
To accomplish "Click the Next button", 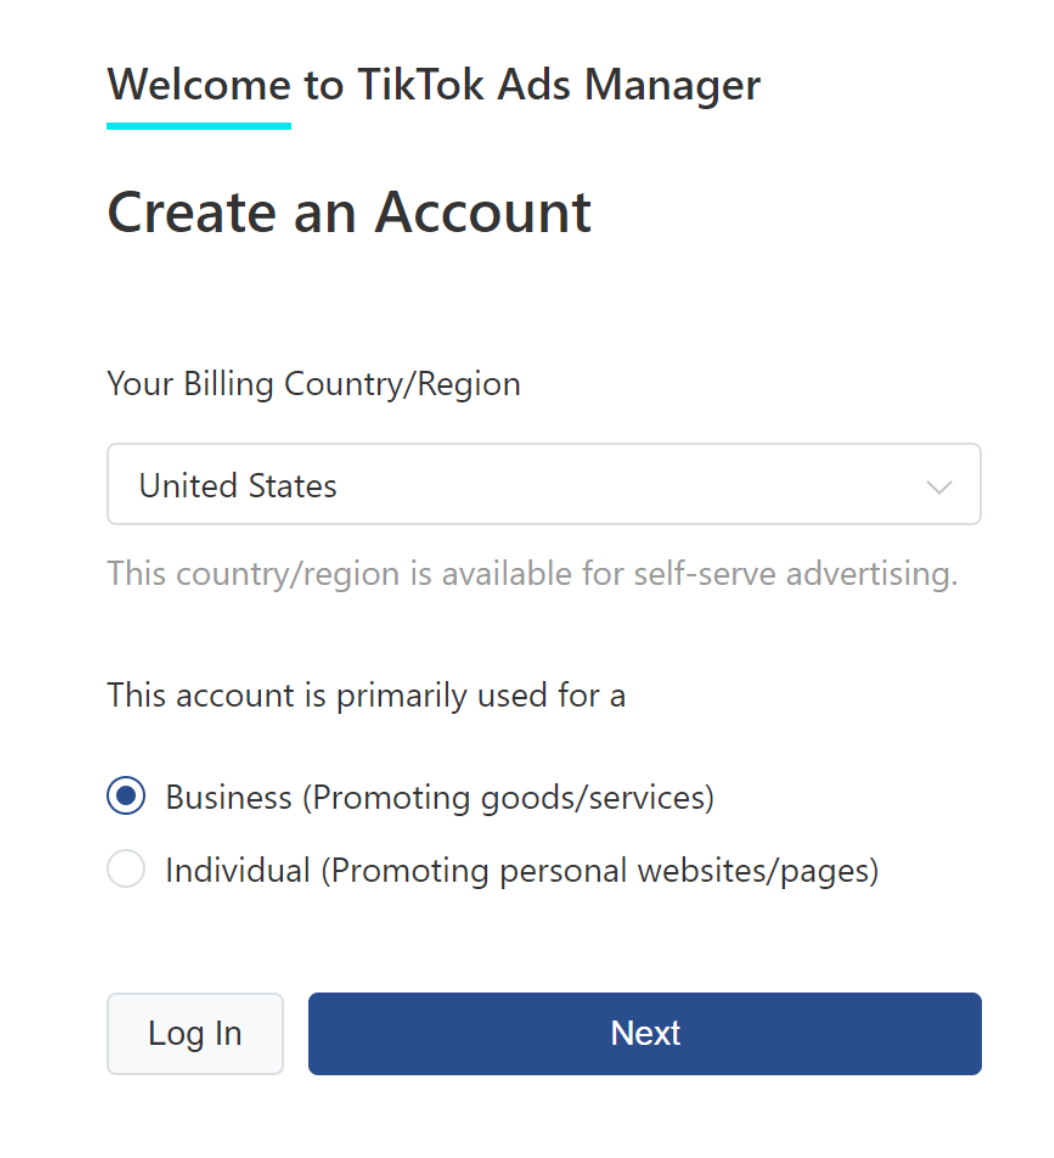I will point(644,1033).
